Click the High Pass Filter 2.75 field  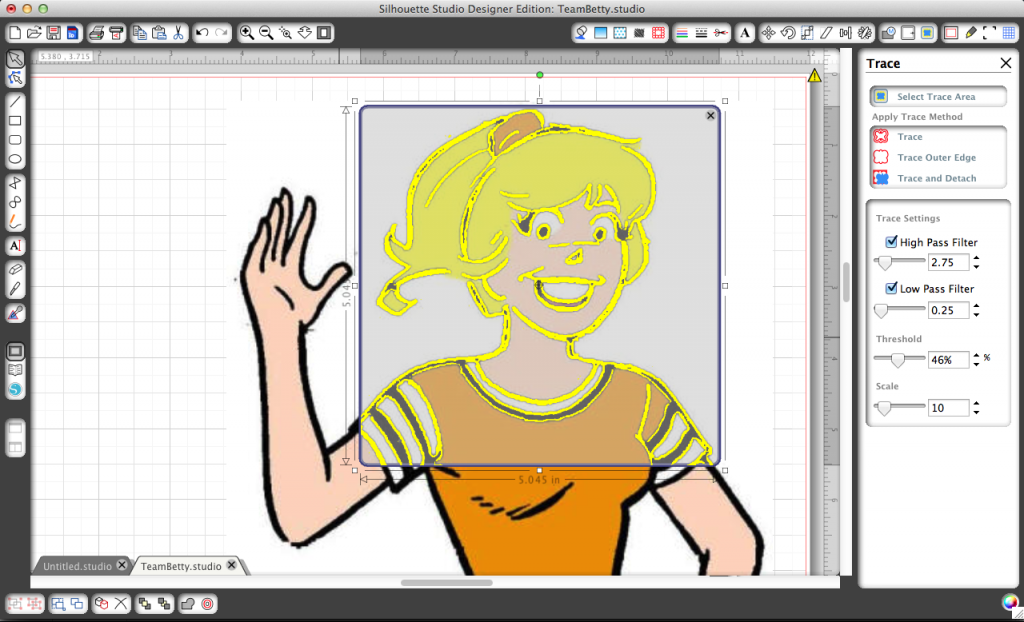click(948, 262)
